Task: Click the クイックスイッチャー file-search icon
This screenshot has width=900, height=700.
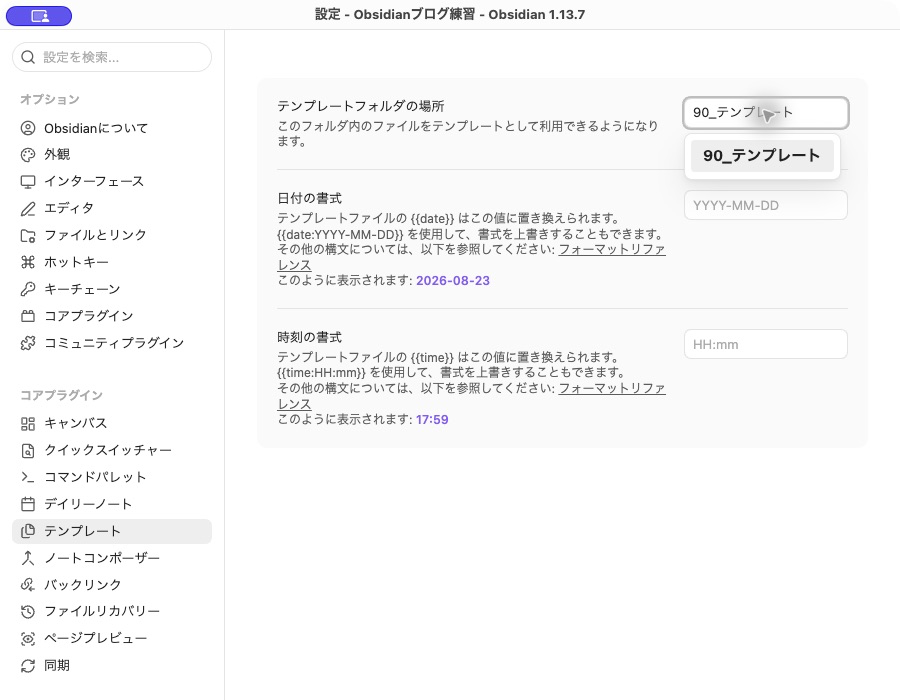Action: 28,450
